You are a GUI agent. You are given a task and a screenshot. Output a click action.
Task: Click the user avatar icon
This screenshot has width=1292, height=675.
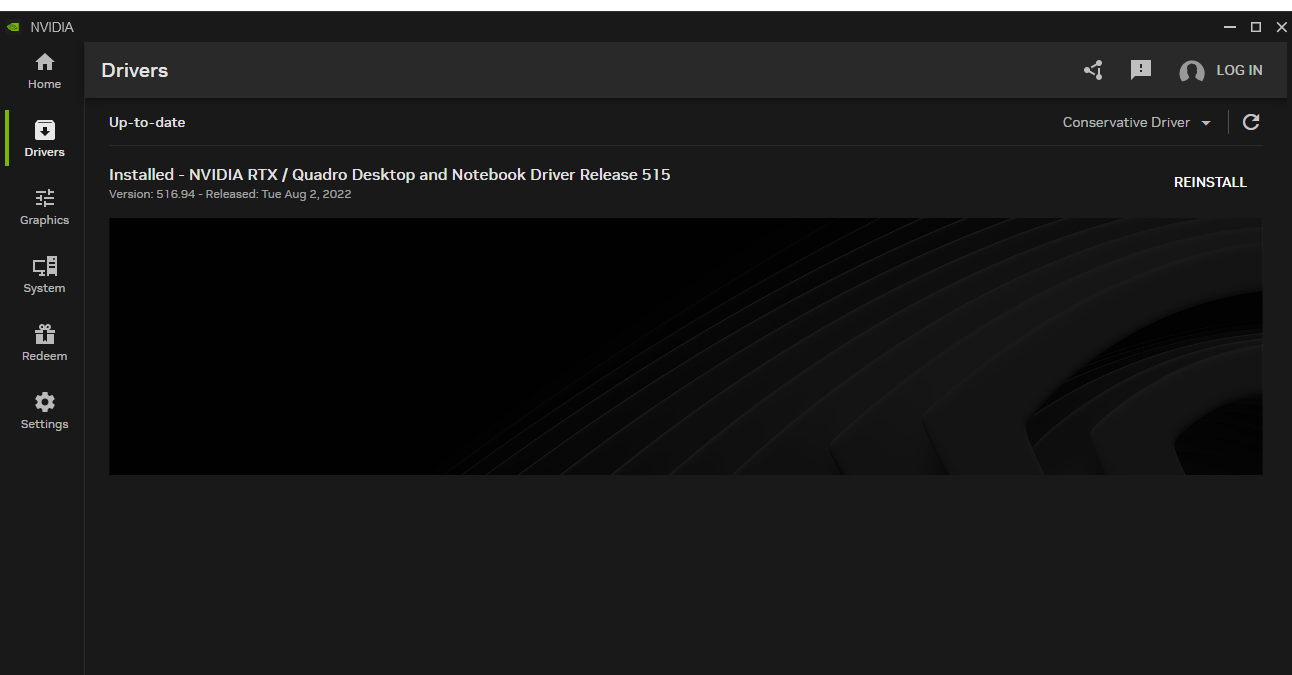click(1192, 71)
